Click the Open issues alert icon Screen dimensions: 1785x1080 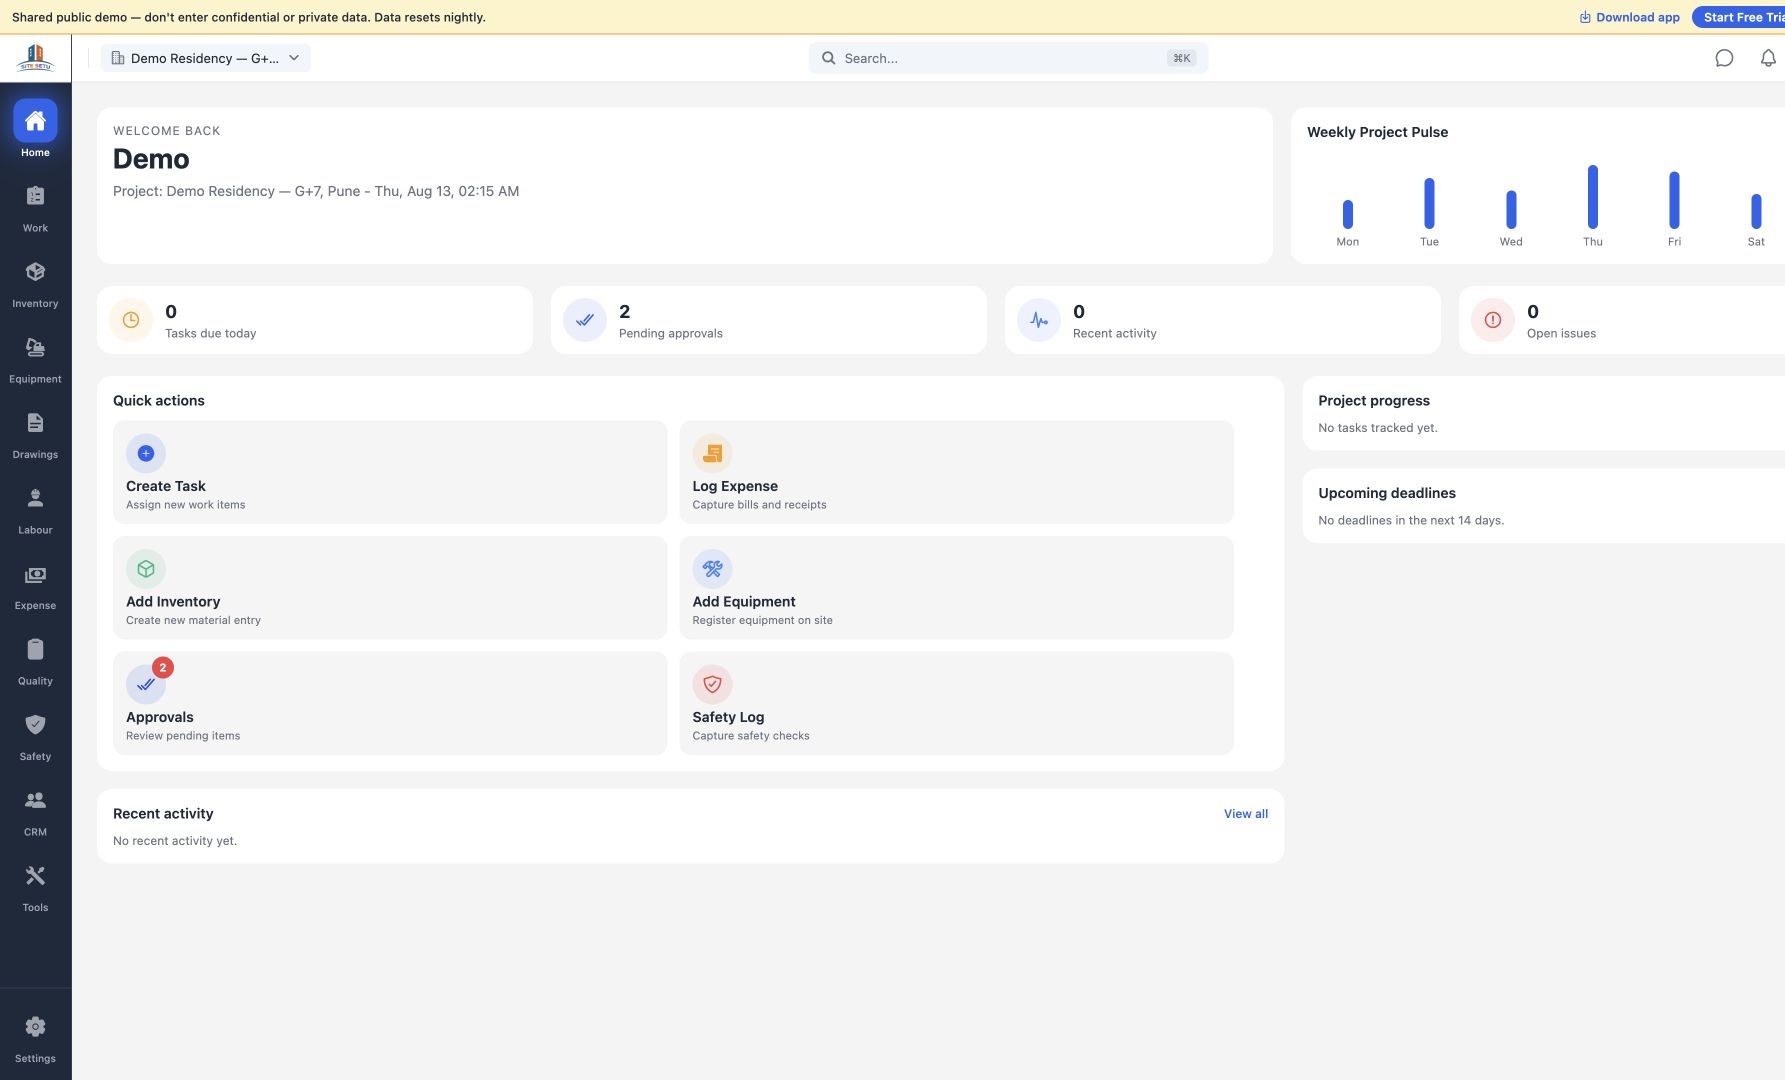click(x=1493, y=320)
